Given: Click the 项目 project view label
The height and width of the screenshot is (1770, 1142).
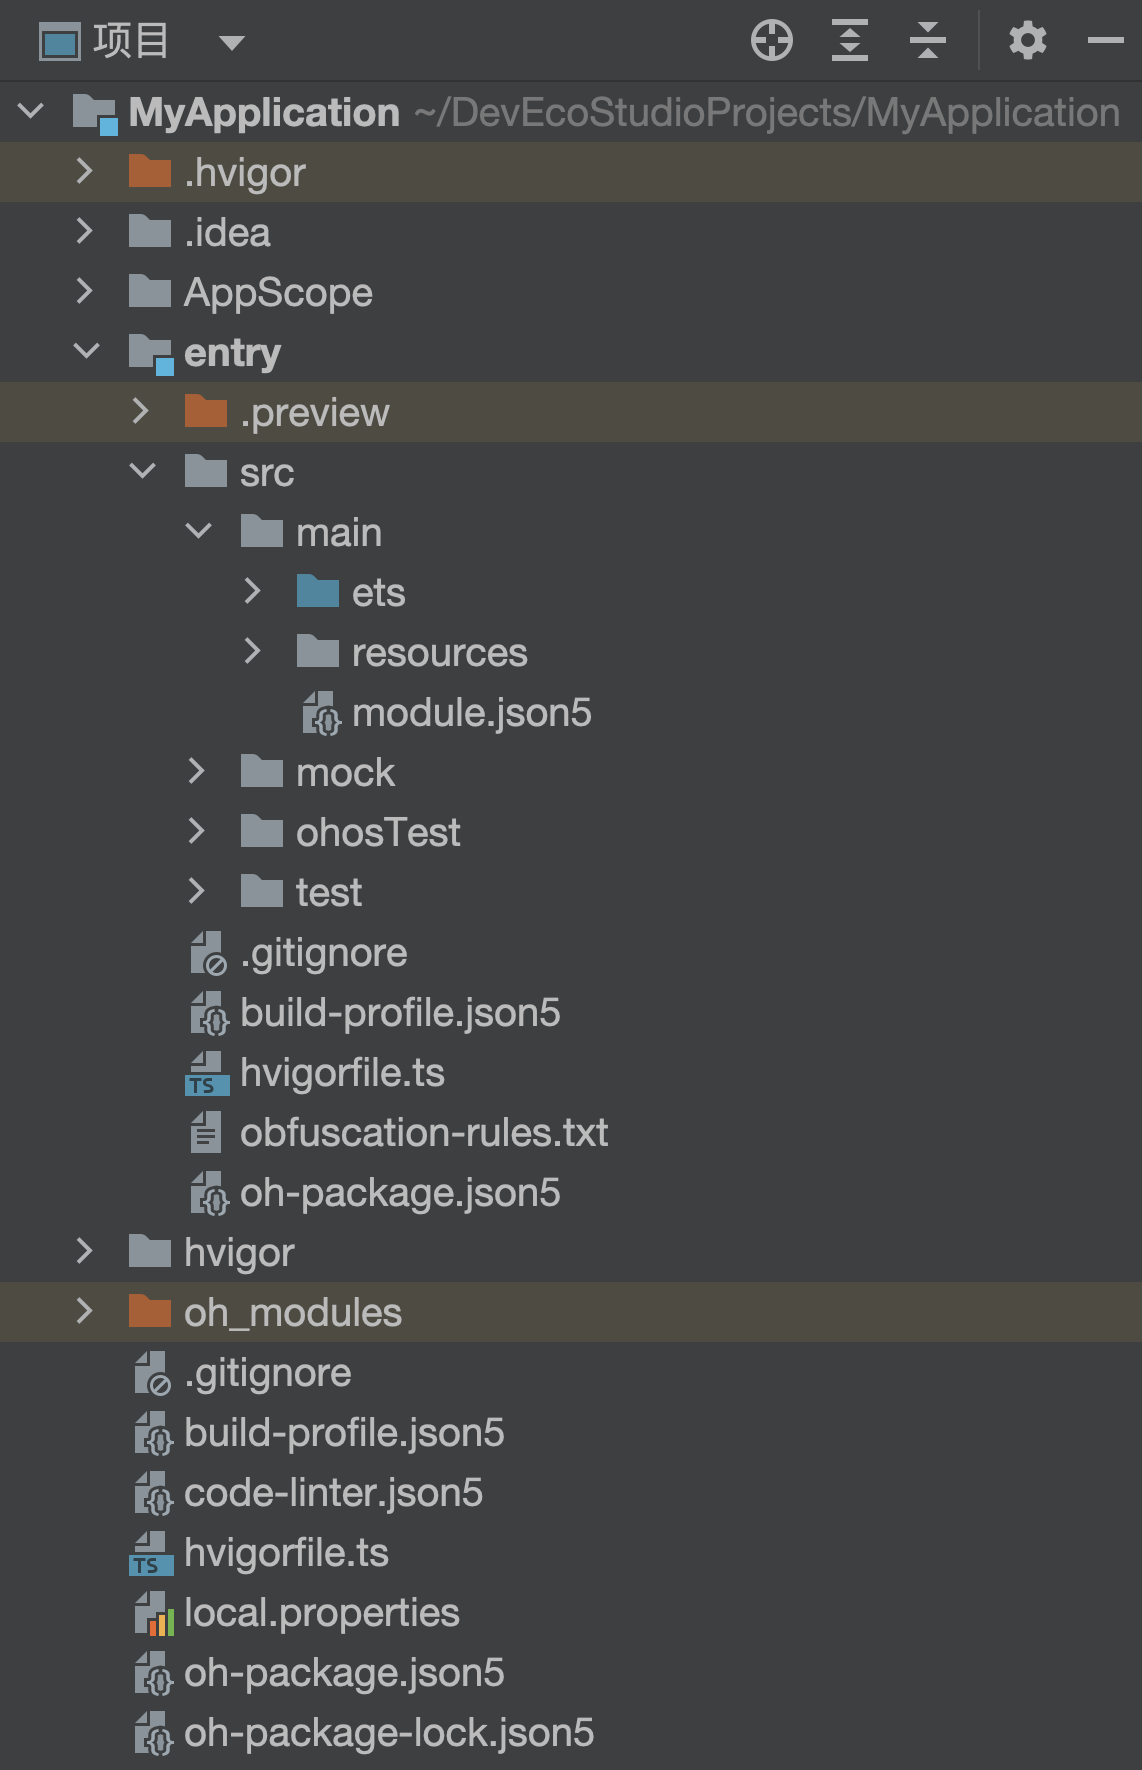Looking at the screenshot, I should [x=131, y=41].
